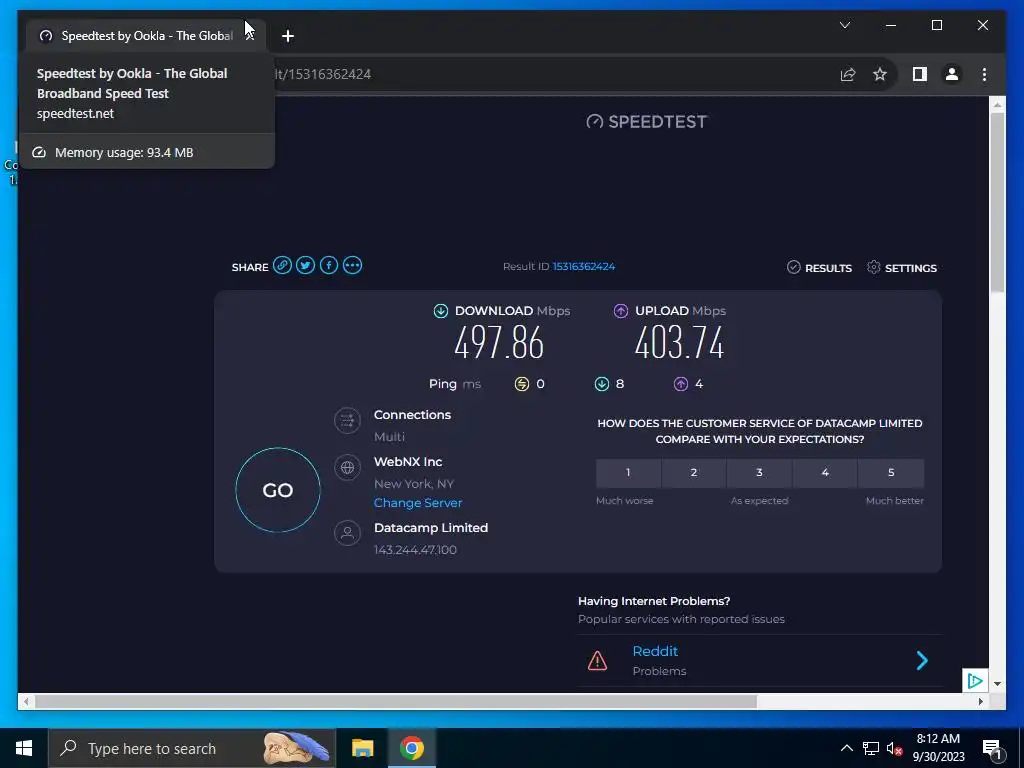Click the download latency icon
Screen dimensions: 1024x768
click(x=602, y=384)
